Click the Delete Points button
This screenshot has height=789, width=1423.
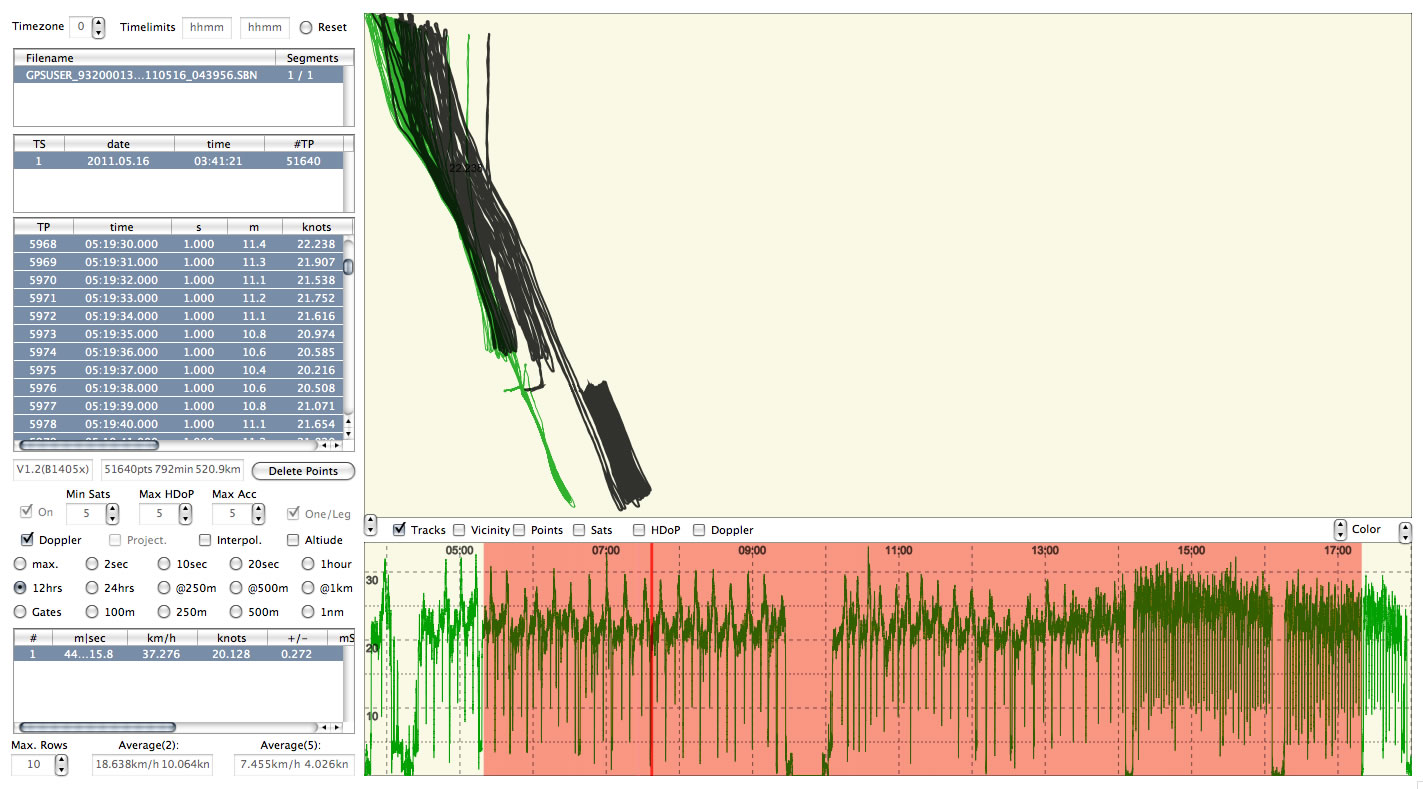pyautogui.click(x=303, y=471)
